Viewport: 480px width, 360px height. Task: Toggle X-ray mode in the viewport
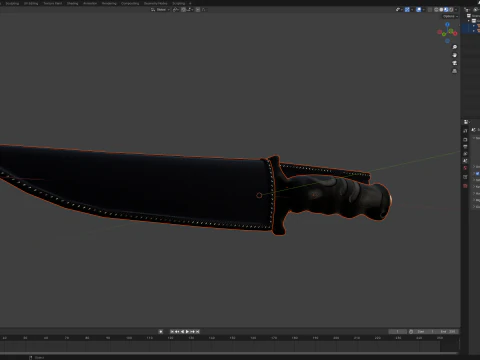(x=430, y=10)
